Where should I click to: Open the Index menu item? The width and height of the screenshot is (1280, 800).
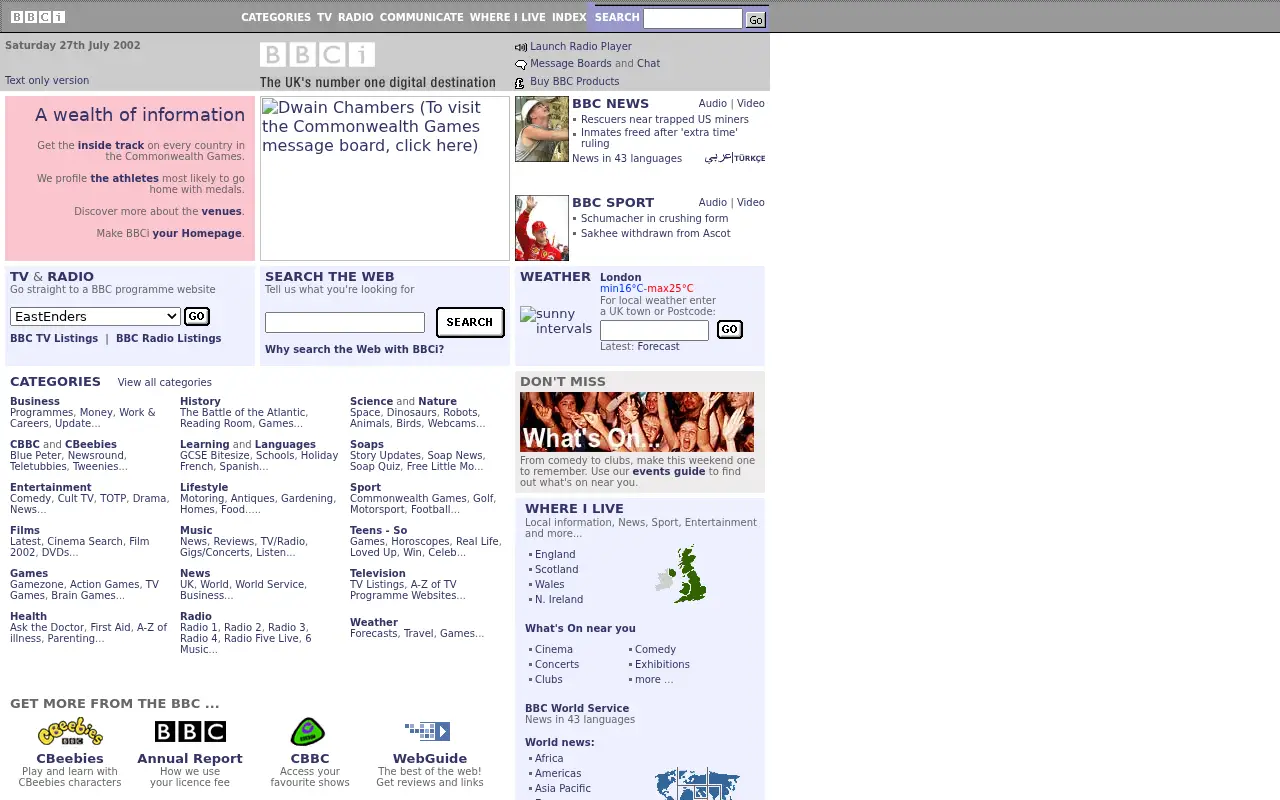click(569, 17)
